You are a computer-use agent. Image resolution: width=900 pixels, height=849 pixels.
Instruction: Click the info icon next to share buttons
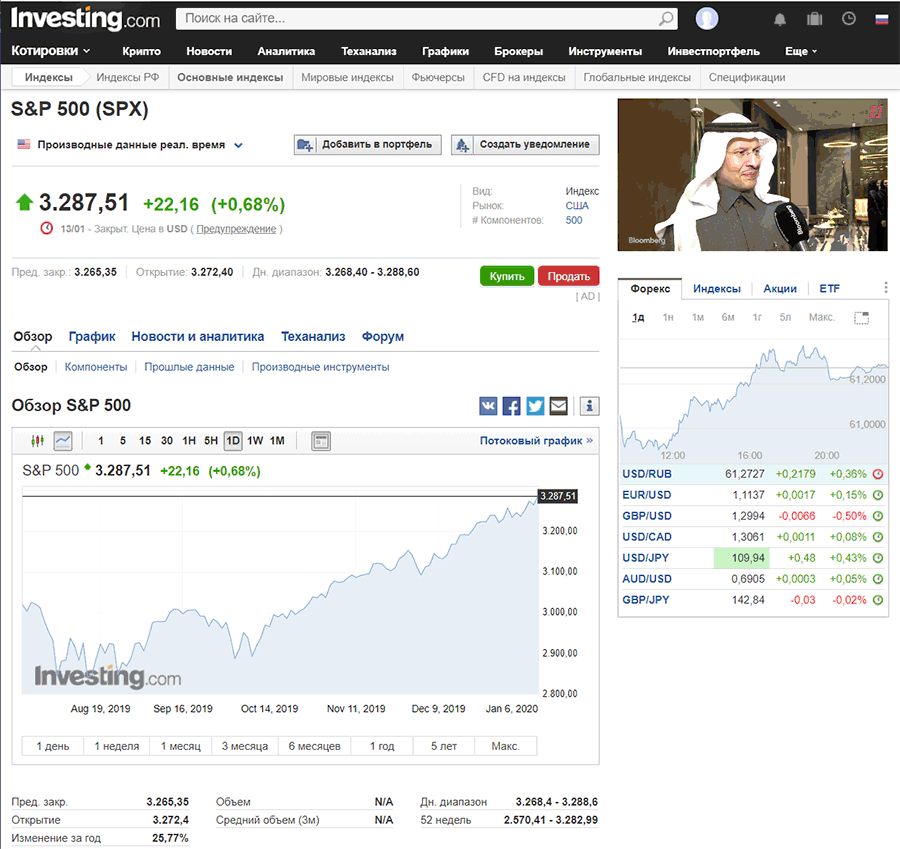[x=589, y=406]
